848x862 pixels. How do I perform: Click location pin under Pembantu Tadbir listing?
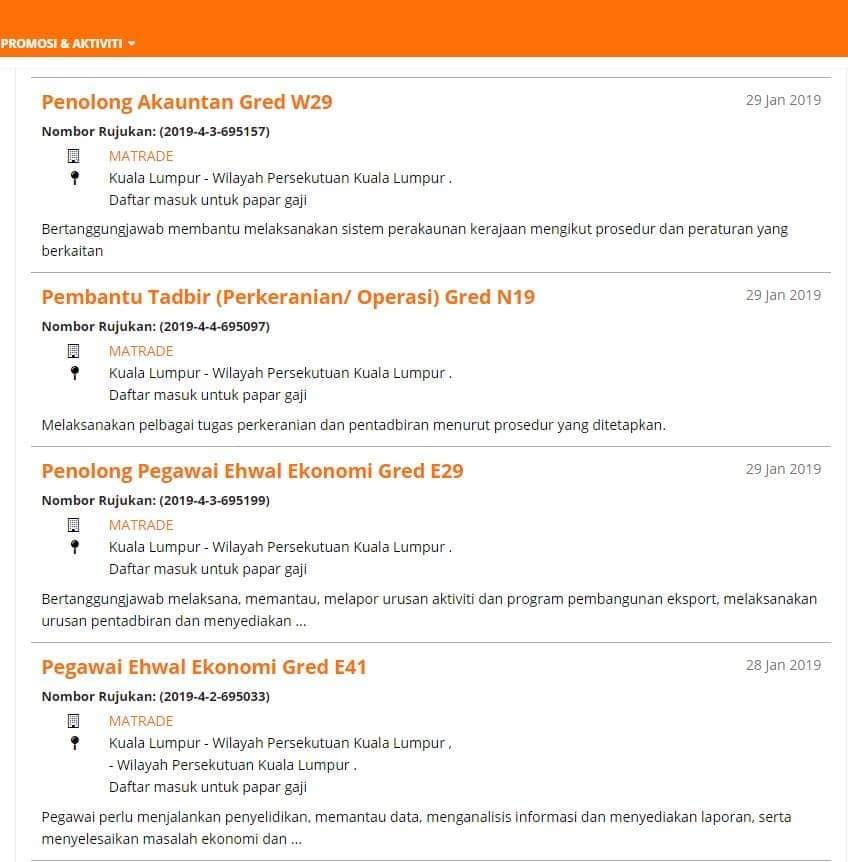click(x=75, y=373)
